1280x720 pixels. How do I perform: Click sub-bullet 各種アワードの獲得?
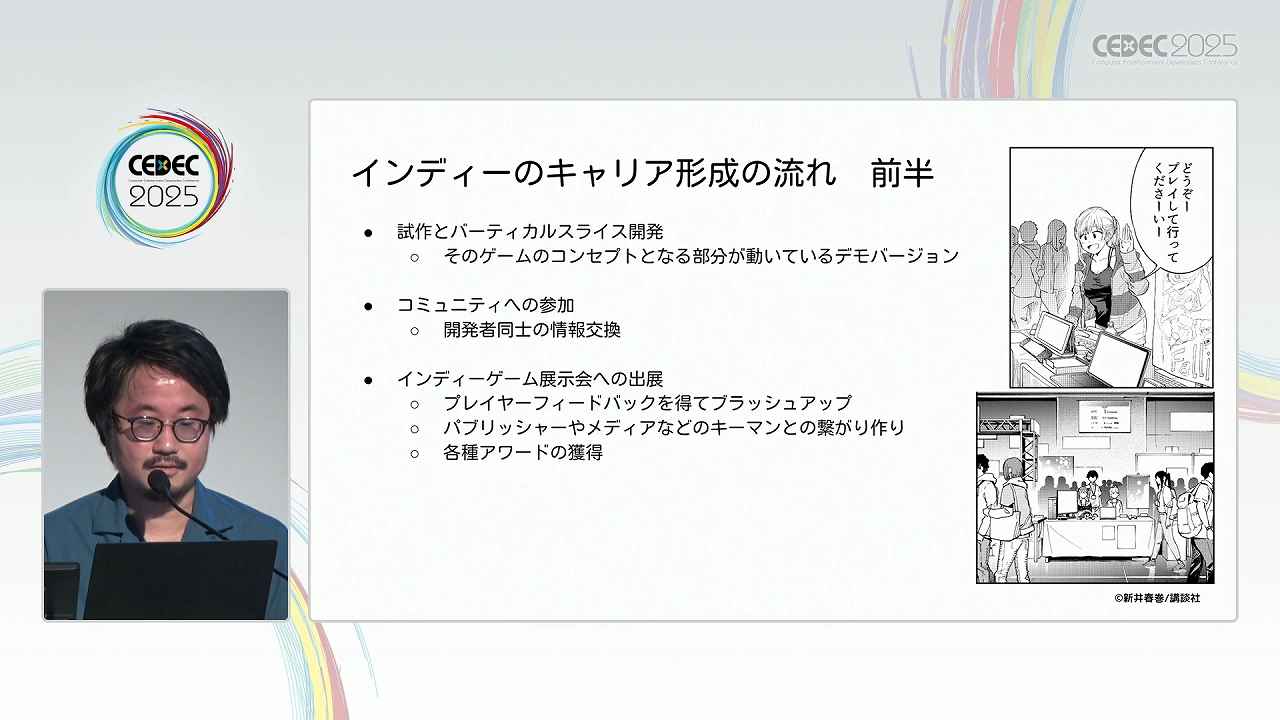522,452
